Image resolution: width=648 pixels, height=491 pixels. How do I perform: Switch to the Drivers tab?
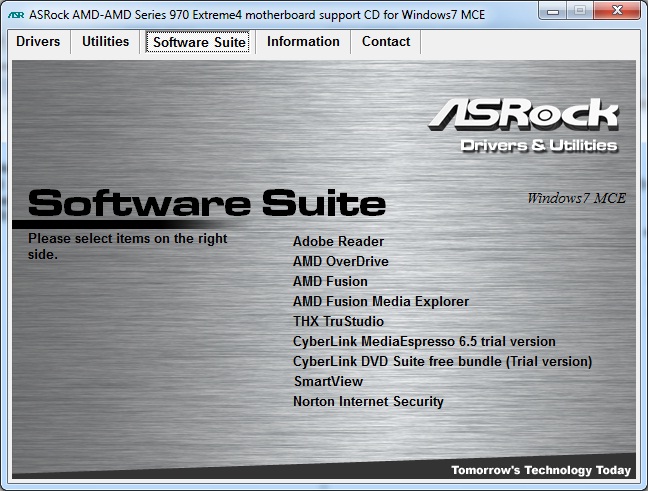pyautogui.click(x=38, y=42)
